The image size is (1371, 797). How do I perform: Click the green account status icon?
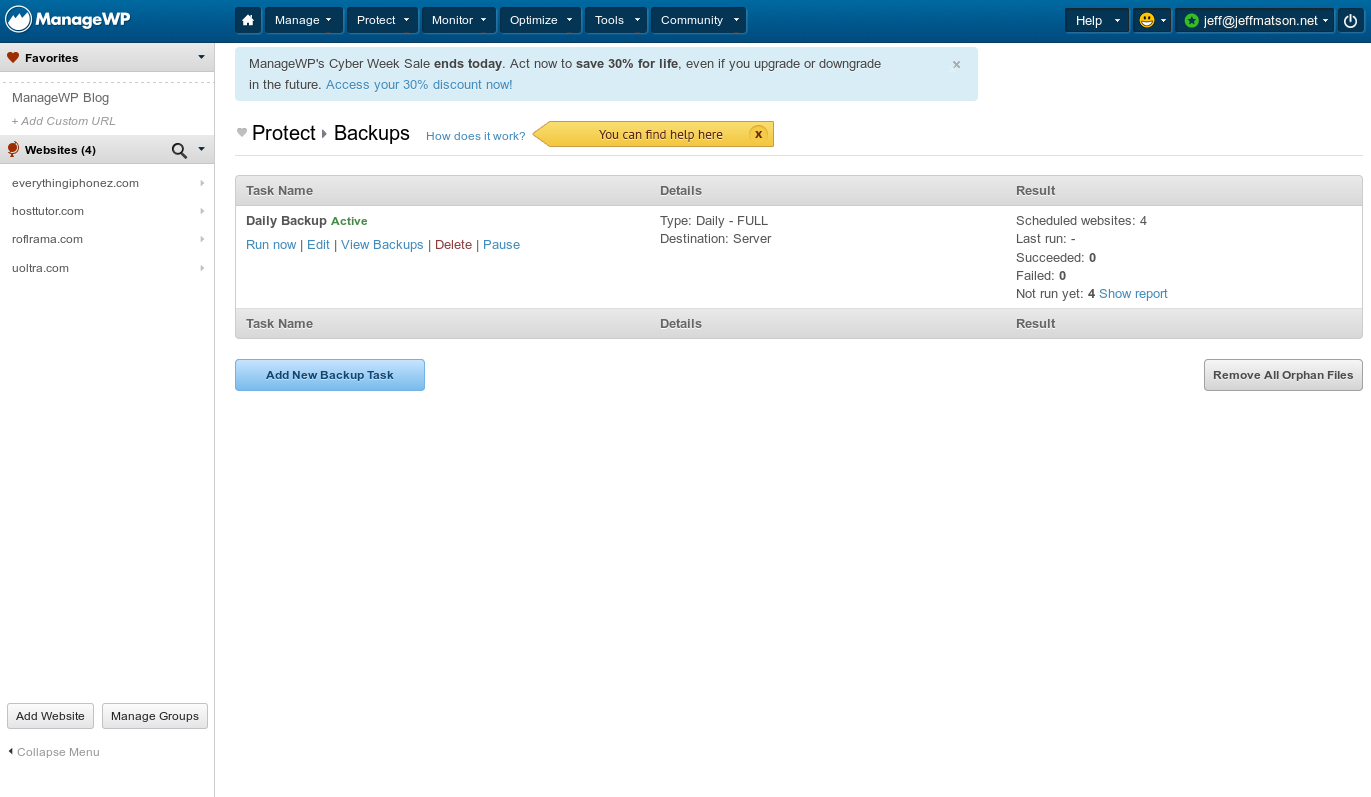click(x=1191, y=20)
